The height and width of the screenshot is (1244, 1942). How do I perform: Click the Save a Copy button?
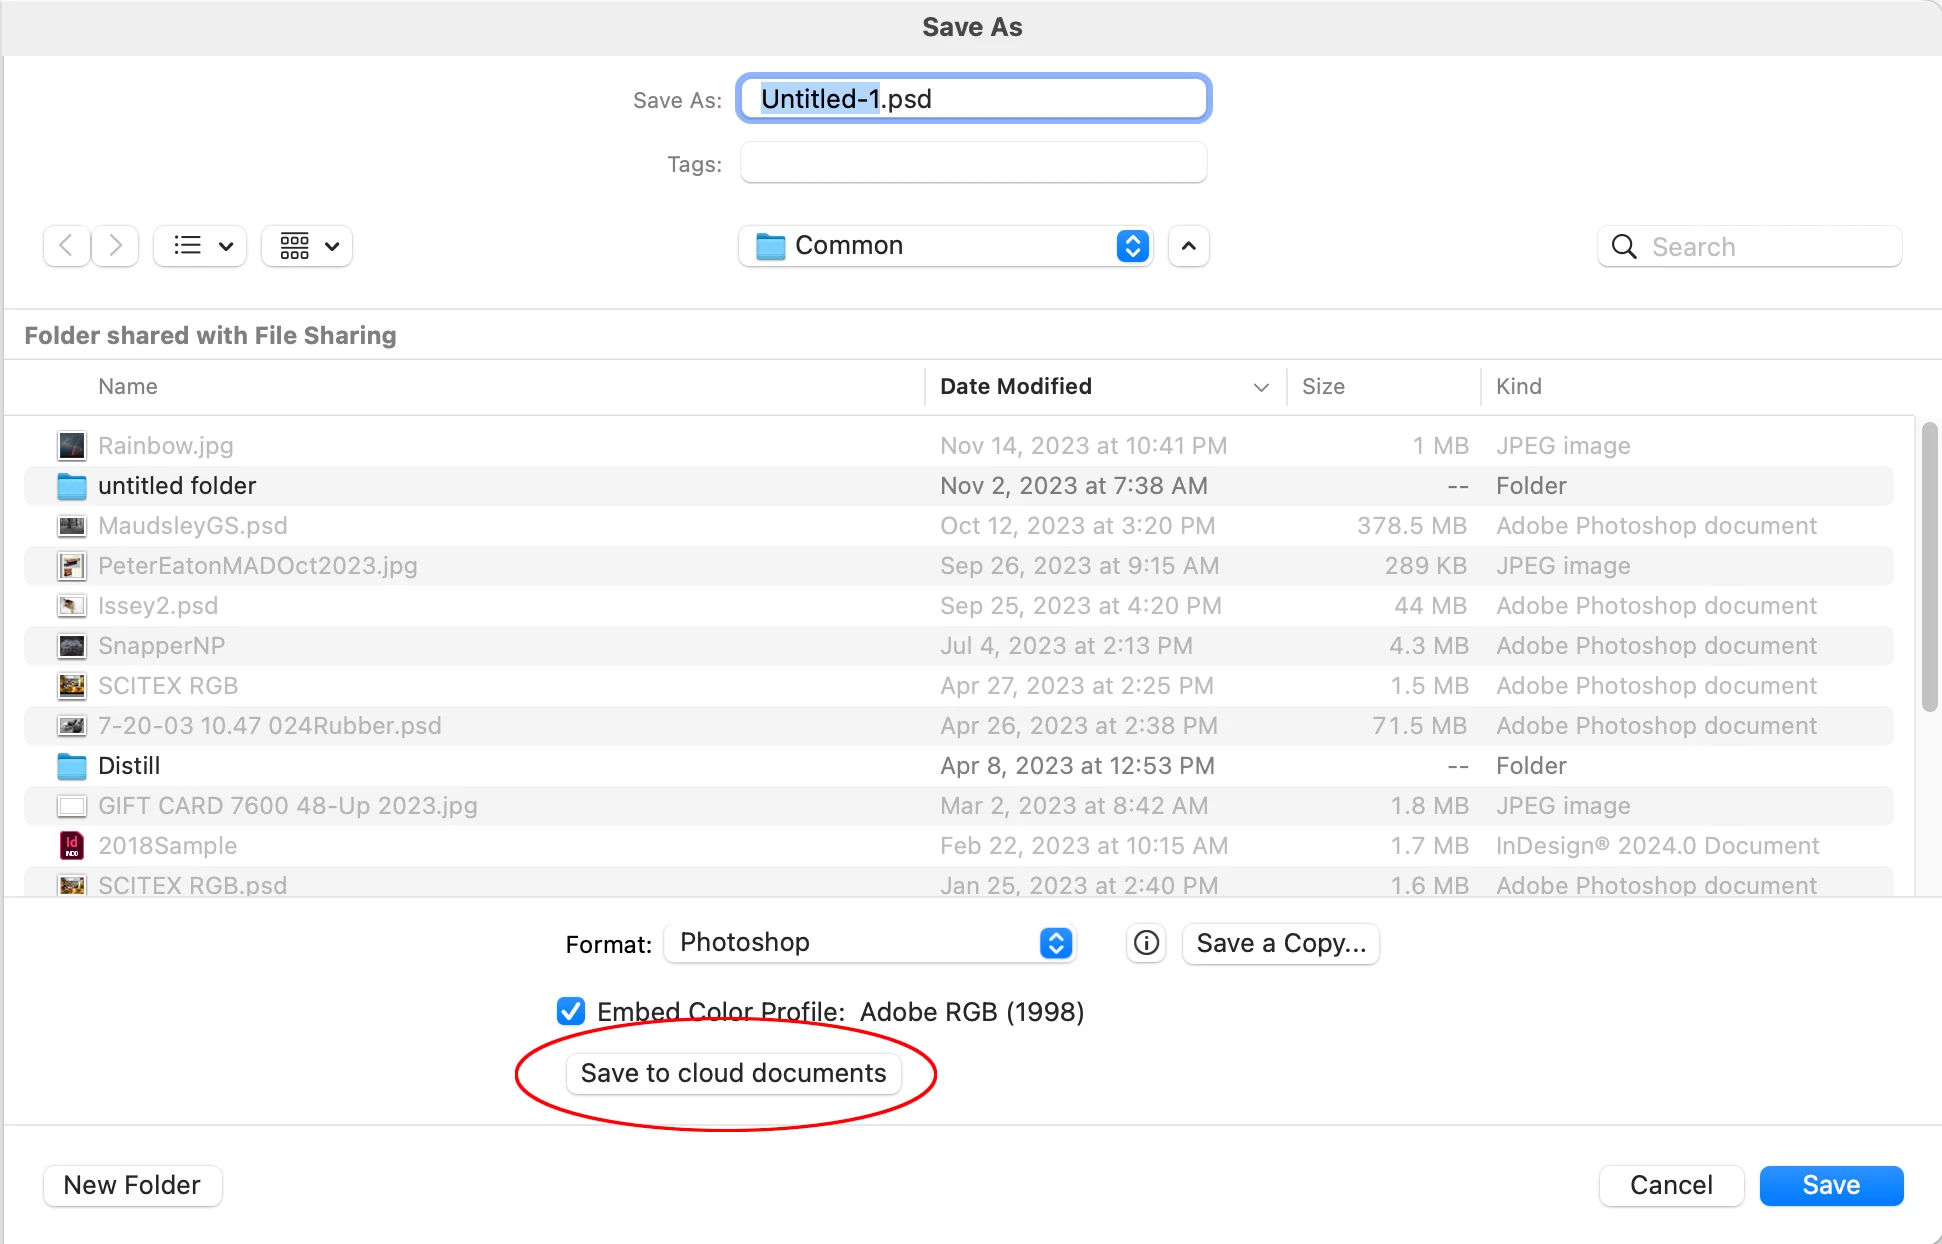(x=1280, y=943)
